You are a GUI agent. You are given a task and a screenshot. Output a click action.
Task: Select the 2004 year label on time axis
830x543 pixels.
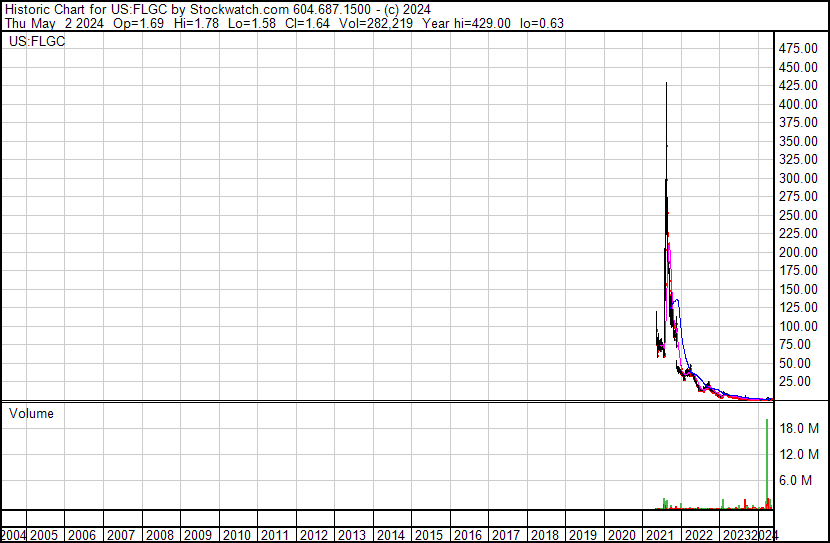click(14, 535)
